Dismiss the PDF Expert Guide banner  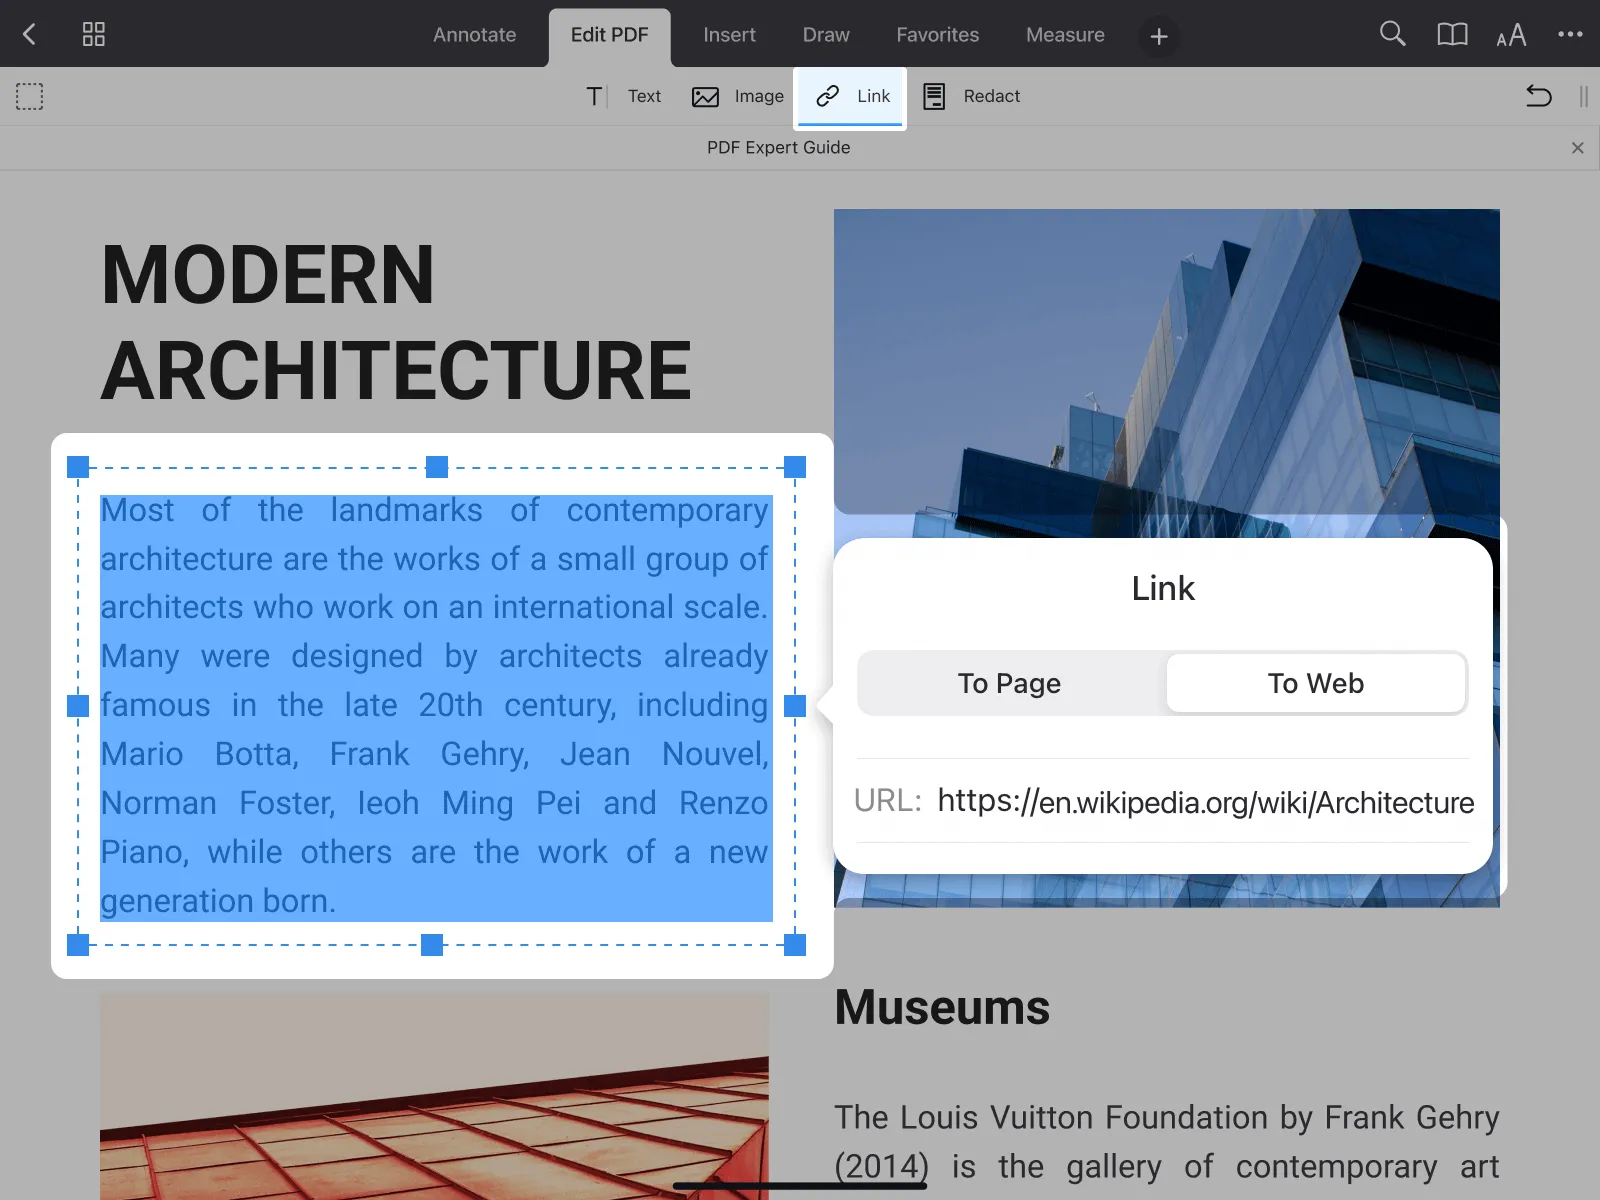(x=1577, y=147)
